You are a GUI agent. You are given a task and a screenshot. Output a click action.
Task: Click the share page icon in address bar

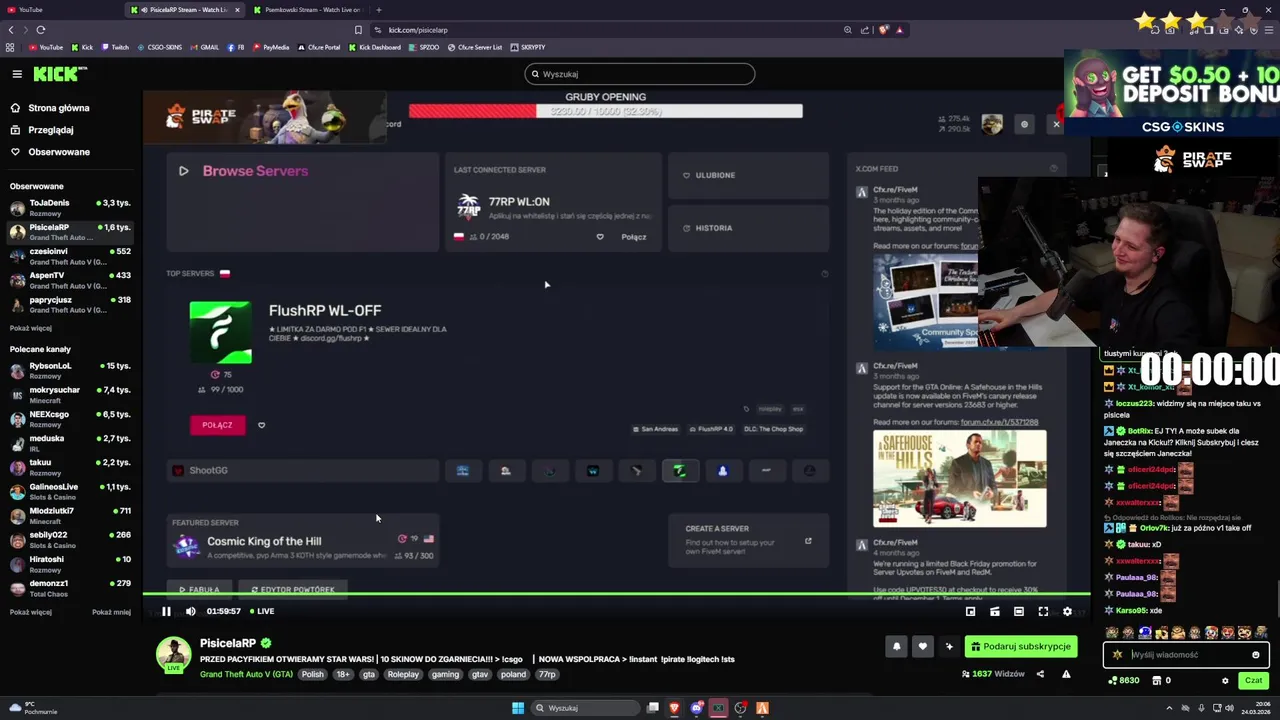coord(865,30)
